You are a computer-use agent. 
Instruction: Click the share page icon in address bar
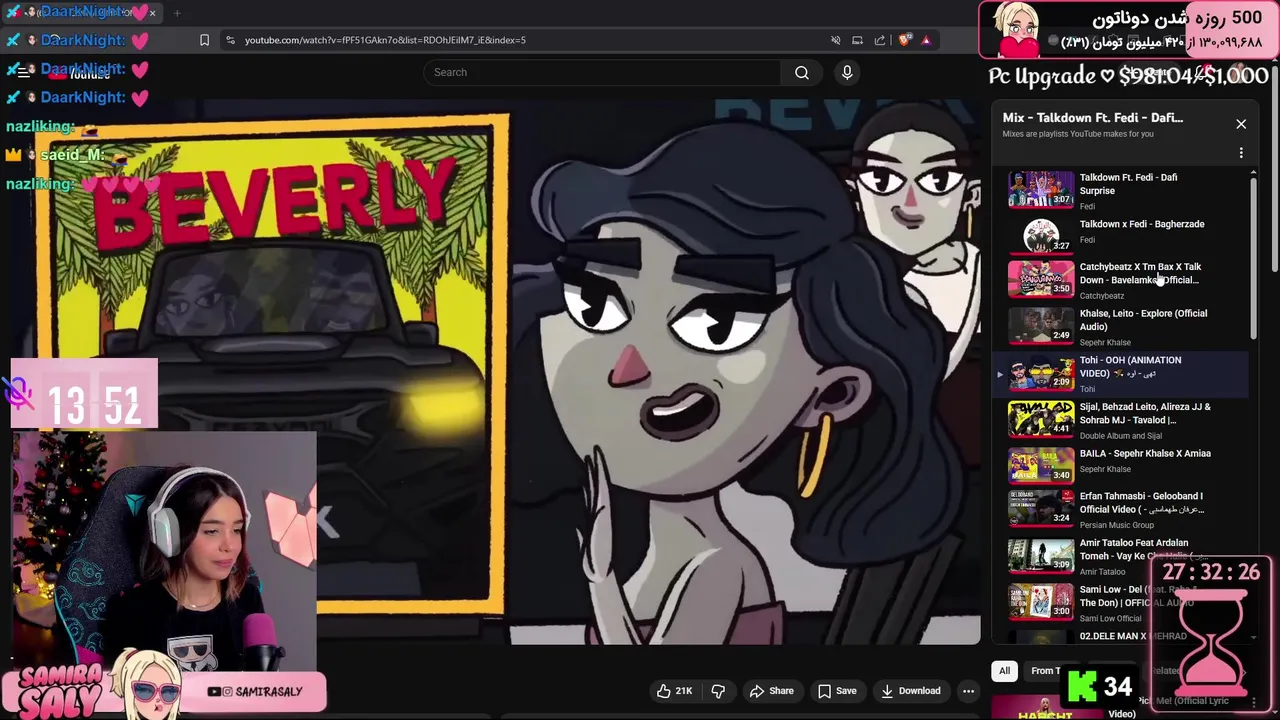(880, 40)
